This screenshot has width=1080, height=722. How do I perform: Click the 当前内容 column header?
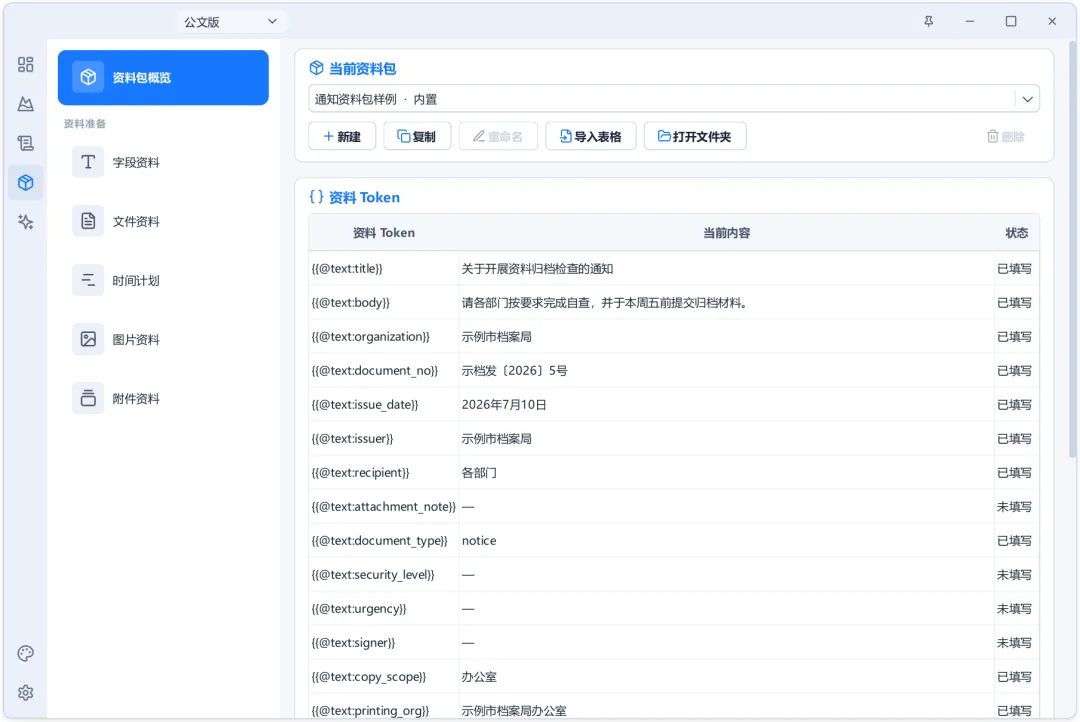(727, 233)
